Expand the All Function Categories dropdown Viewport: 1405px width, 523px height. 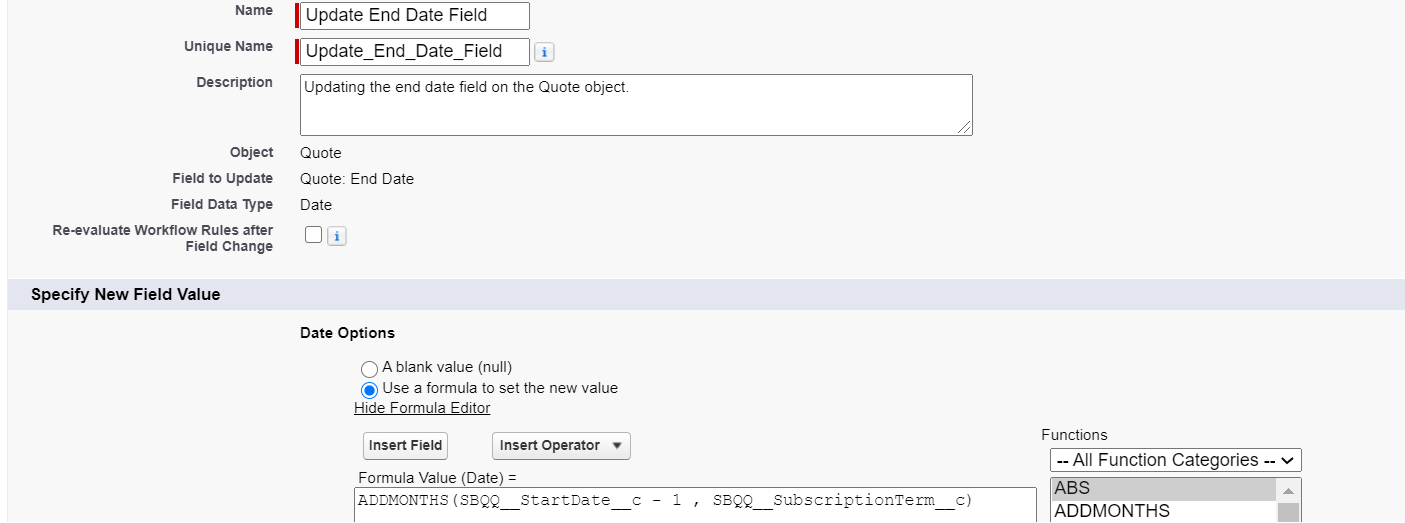coord(1175,460)
